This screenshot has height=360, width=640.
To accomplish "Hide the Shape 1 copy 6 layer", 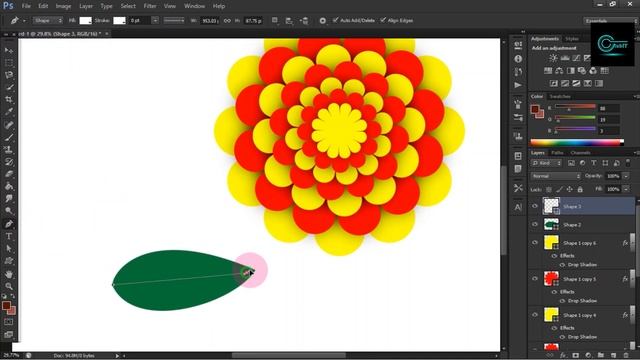I will (x=535, y=242).
